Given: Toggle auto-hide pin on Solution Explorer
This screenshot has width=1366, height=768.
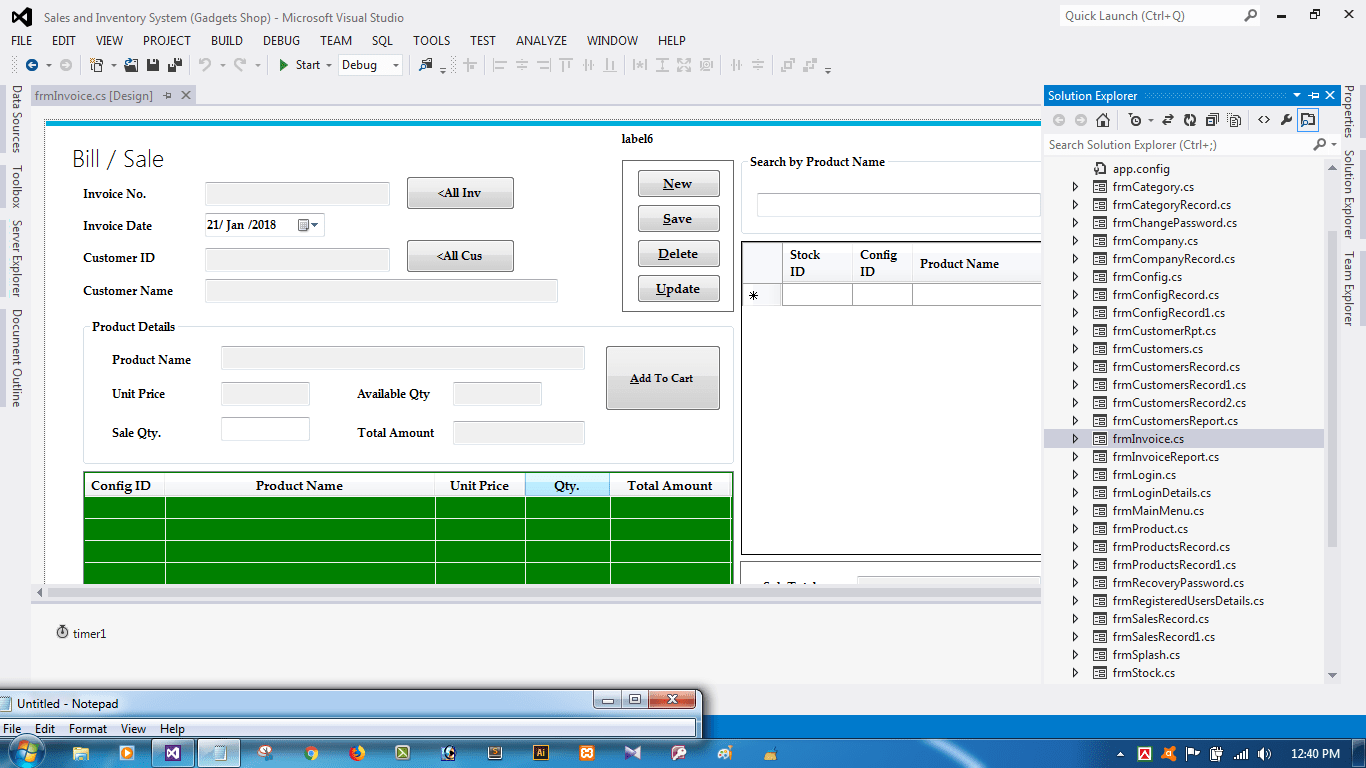Looking at the screenshot, I should [x=1313, y=96].
